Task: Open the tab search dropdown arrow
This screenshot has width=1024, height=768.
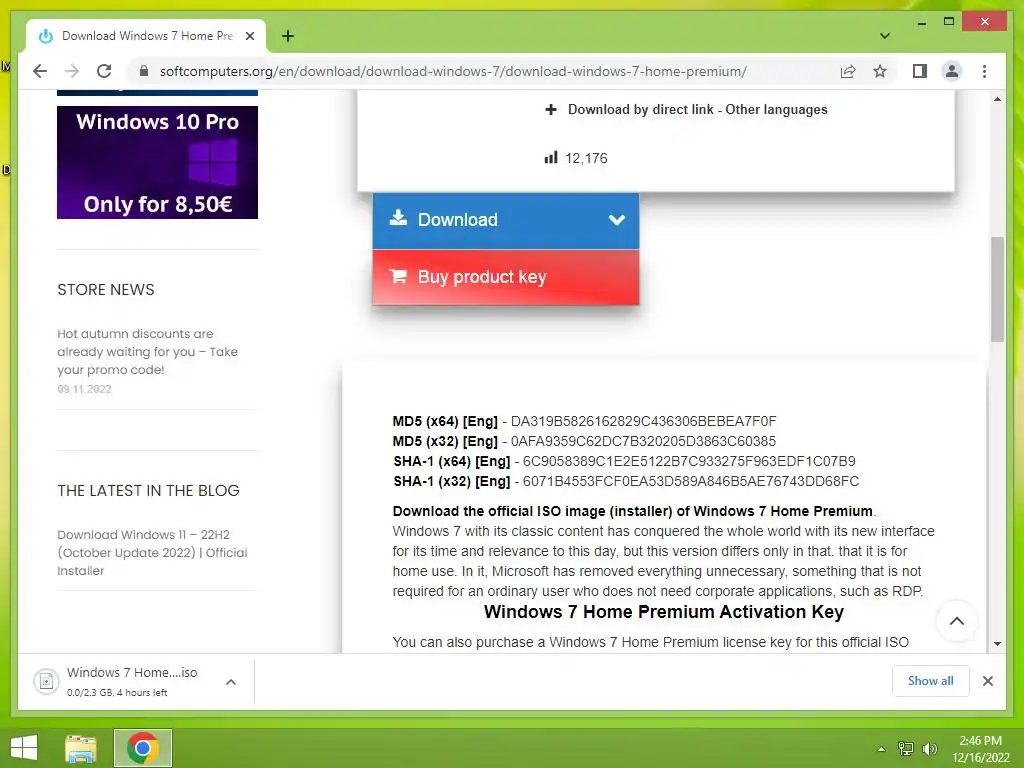Action: pyautogui.click(x=884, y=36)
